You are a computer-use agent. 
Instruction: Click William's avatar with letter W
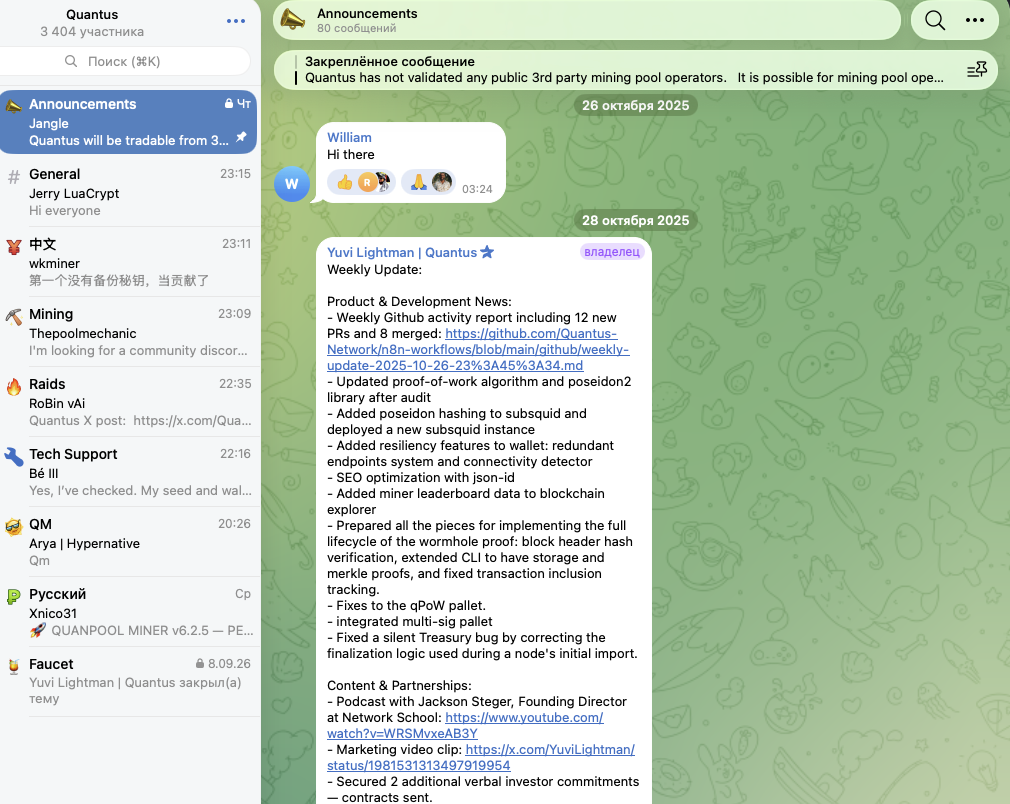292,184
